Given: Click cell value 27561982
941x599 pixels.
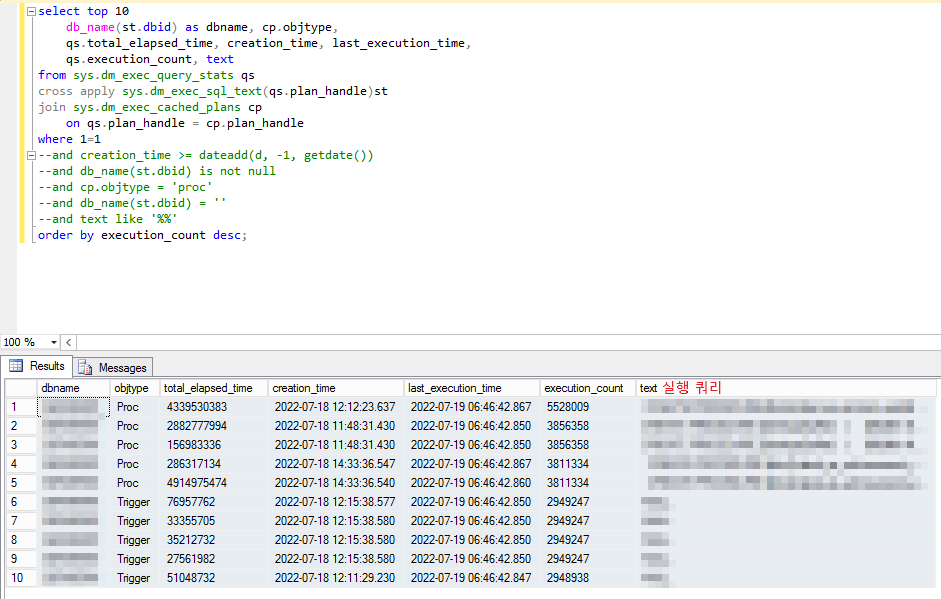Looking at the screenshot, I should 191,559.
